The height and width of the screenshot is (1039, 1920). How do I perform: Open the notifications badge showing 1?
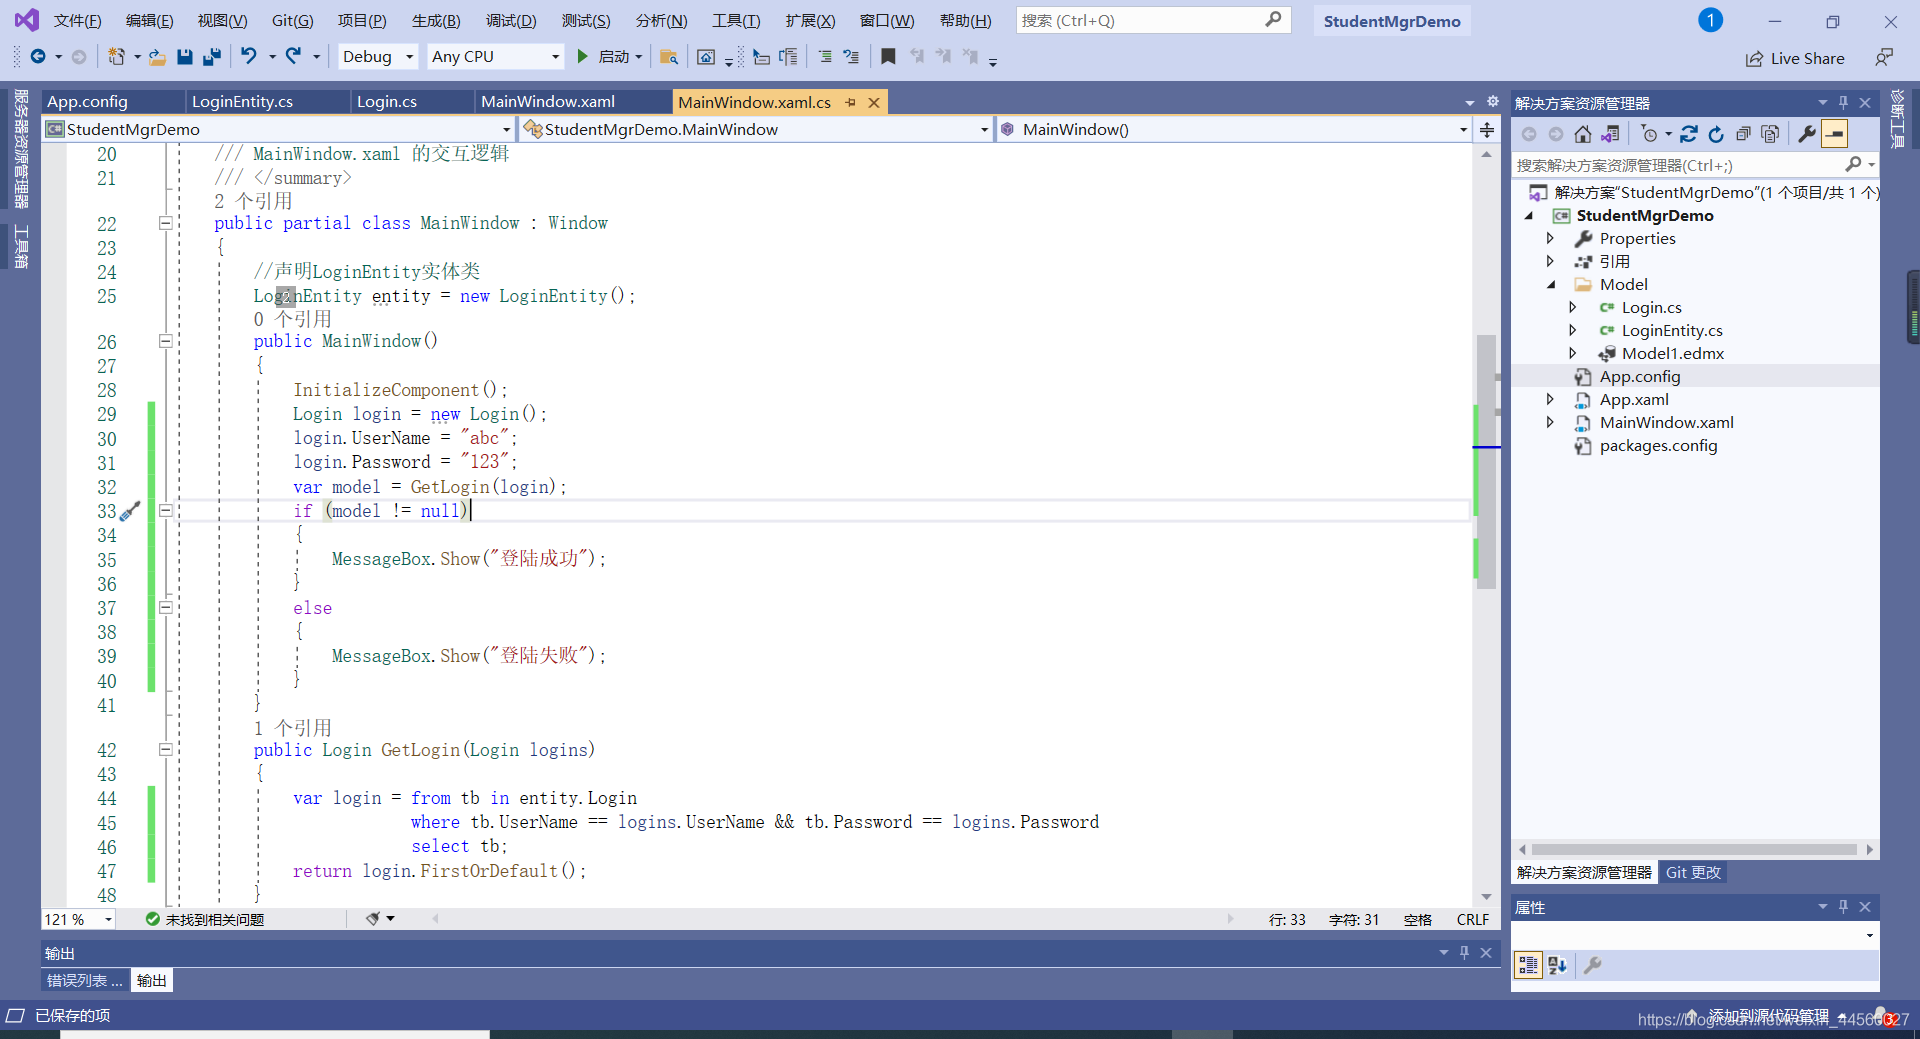coord(1710,20)
